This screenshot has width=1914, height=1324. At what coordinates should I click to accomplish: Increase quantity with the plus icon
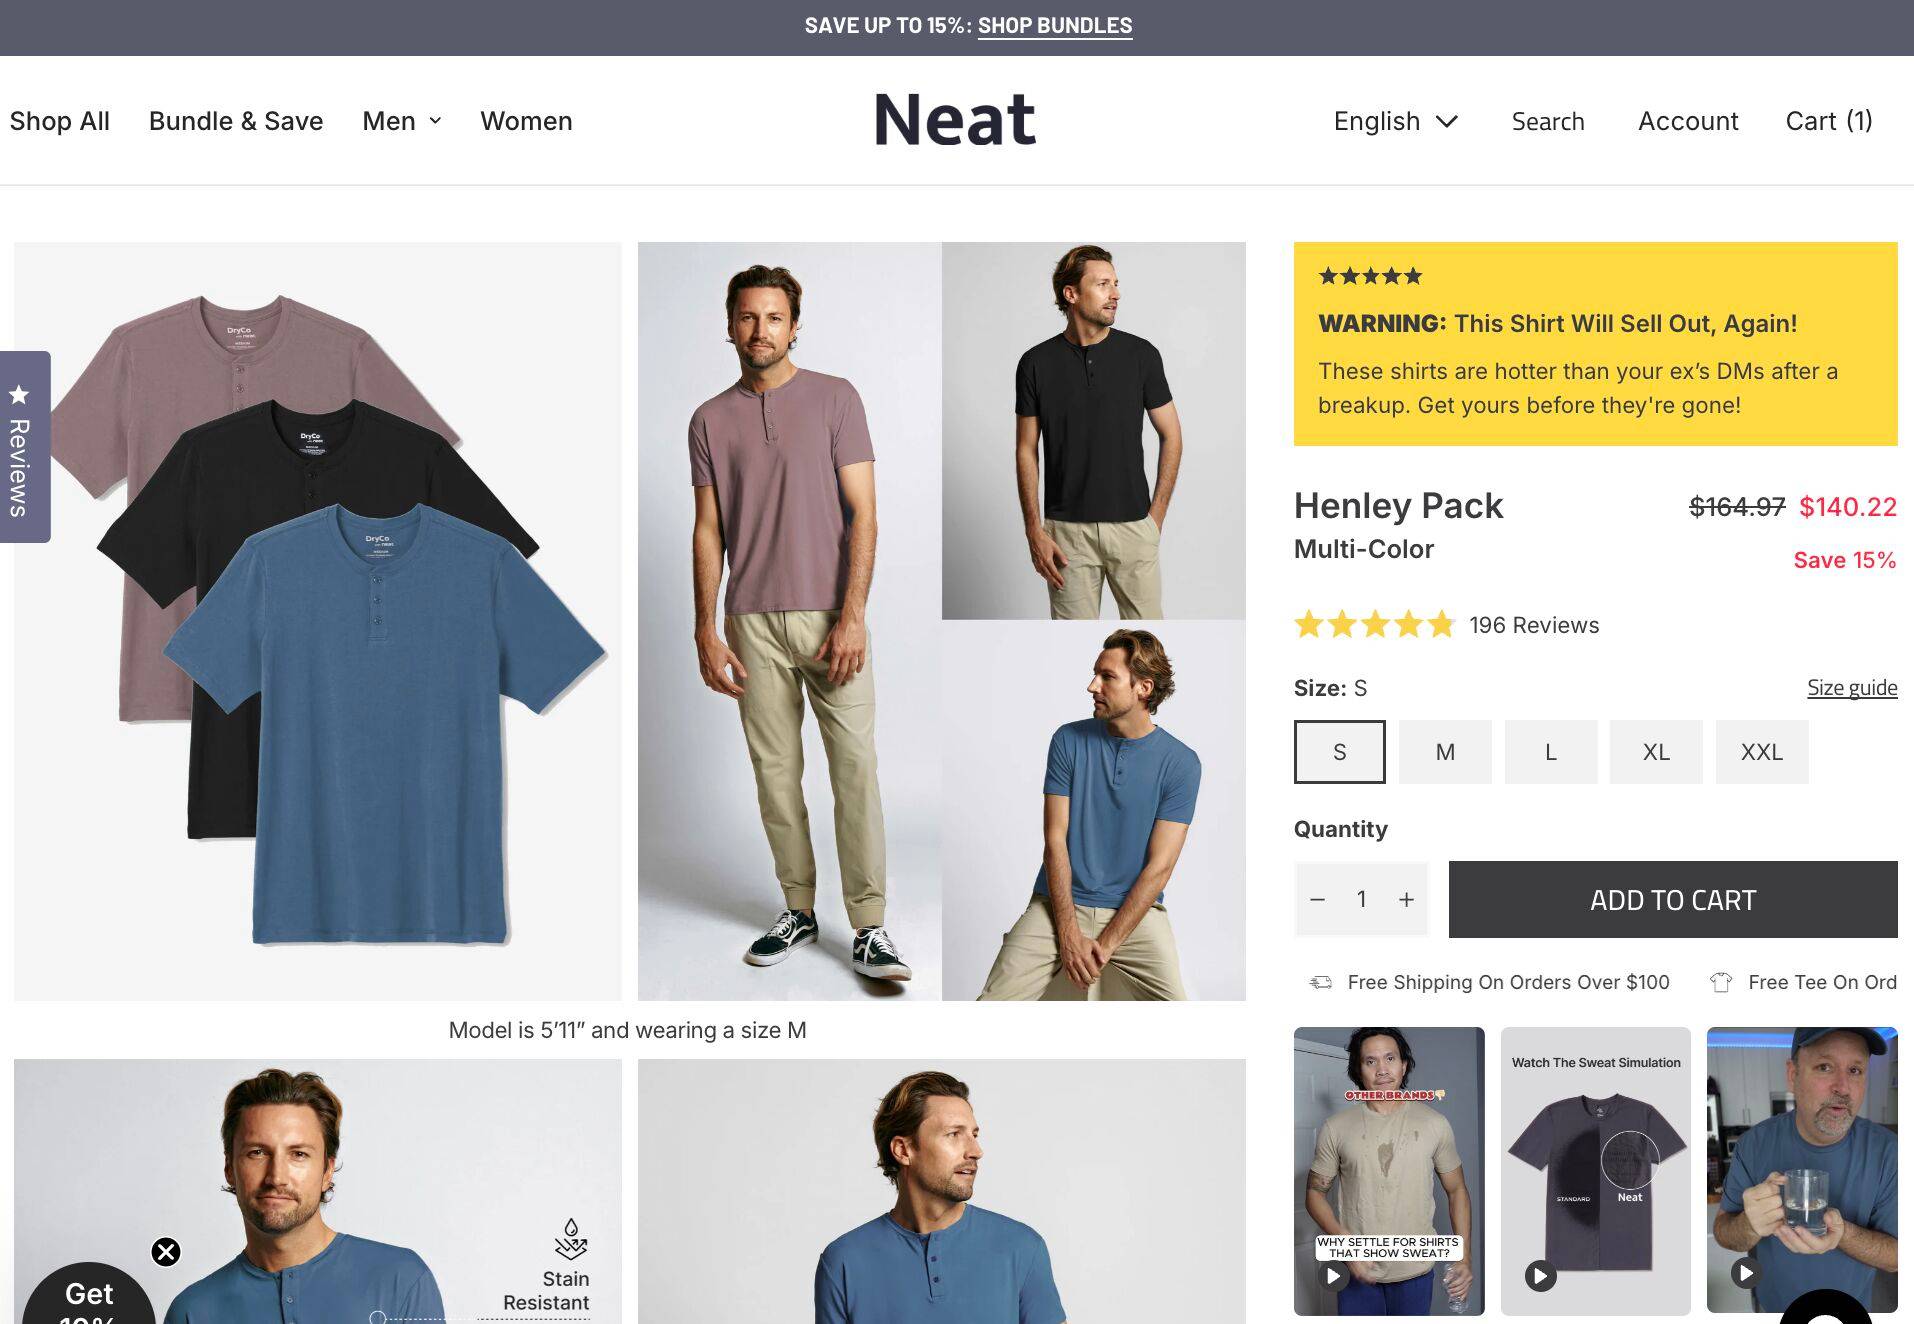point(1406,900)
